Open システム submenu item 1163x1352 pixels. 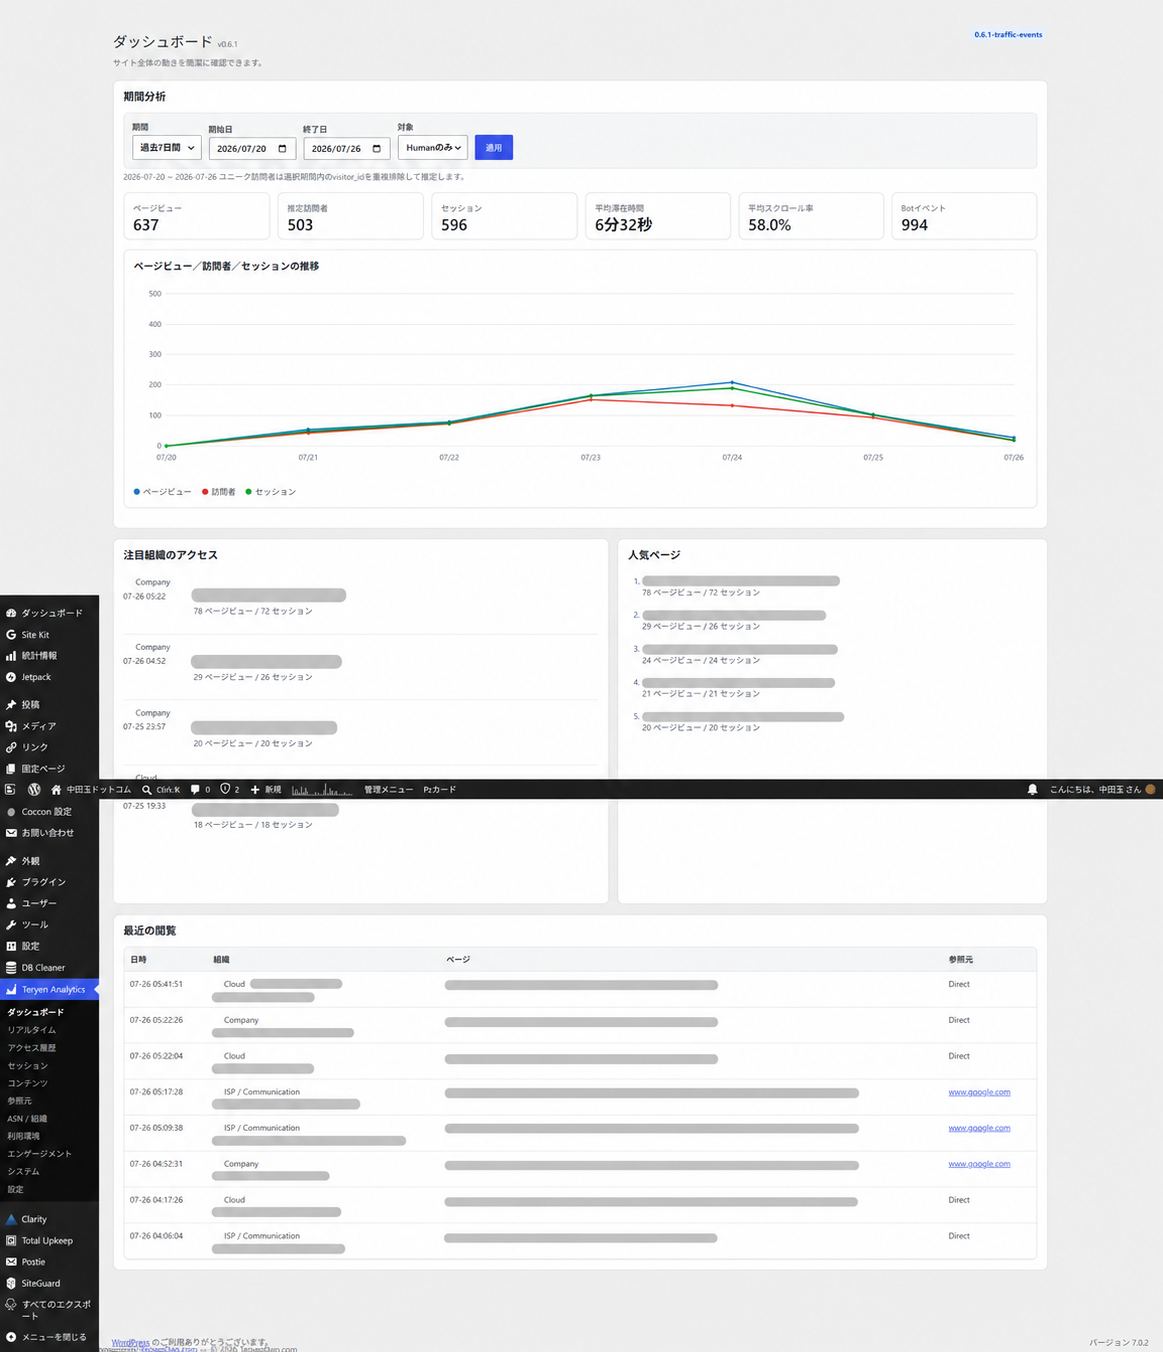[24, 1172]
